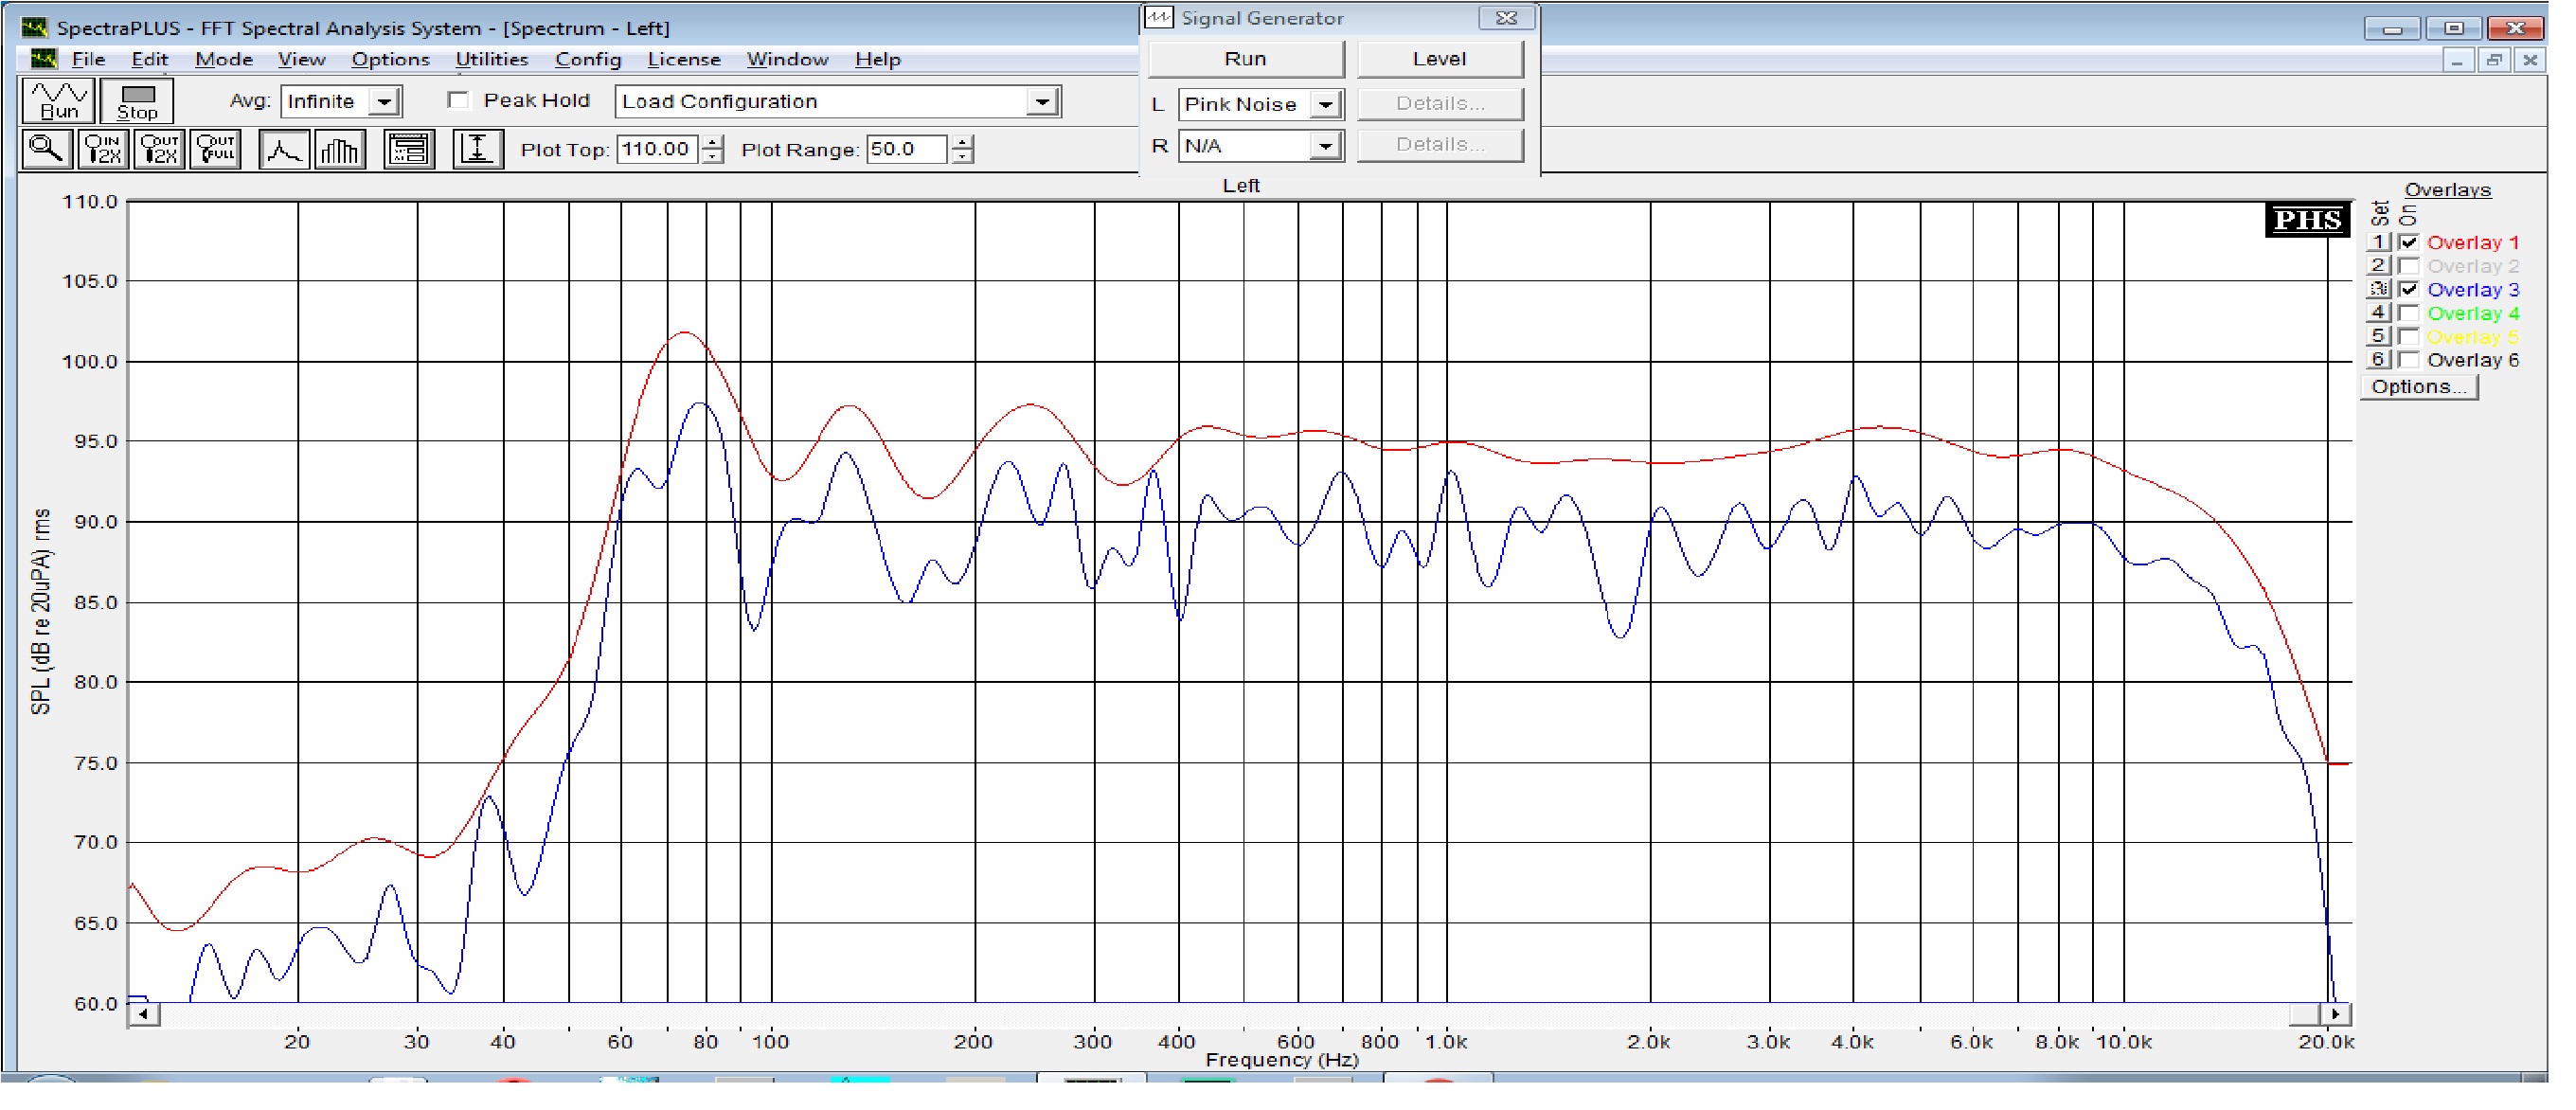Open the Avg Infinite dropdown
The height and width of the screenshot is (1110, 2576).
click(384, 102)
